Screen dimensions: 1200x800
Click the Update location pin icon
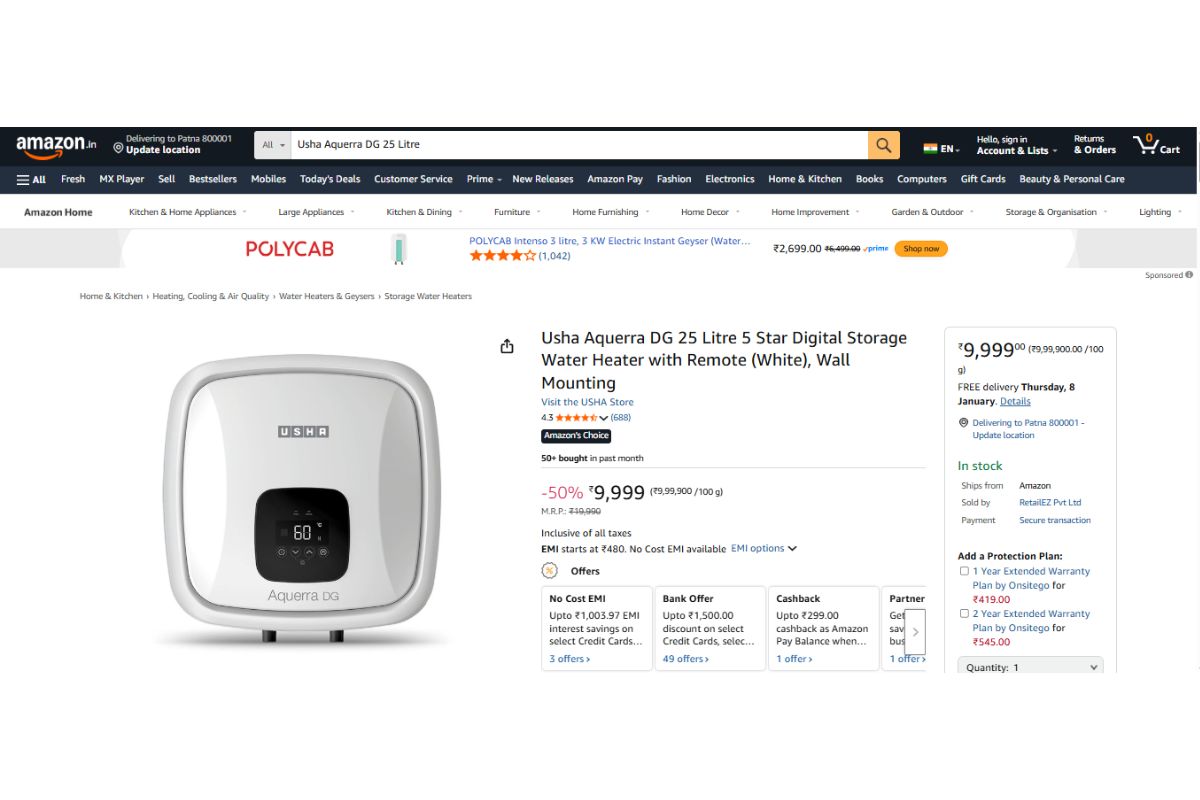click(118, 150)
